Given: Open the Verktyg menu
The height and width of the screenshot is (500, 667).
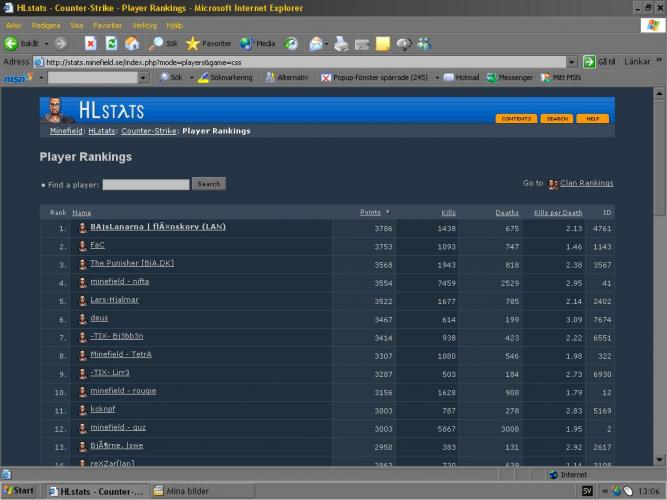Looking at the screenshot, I should click(144, 25).
